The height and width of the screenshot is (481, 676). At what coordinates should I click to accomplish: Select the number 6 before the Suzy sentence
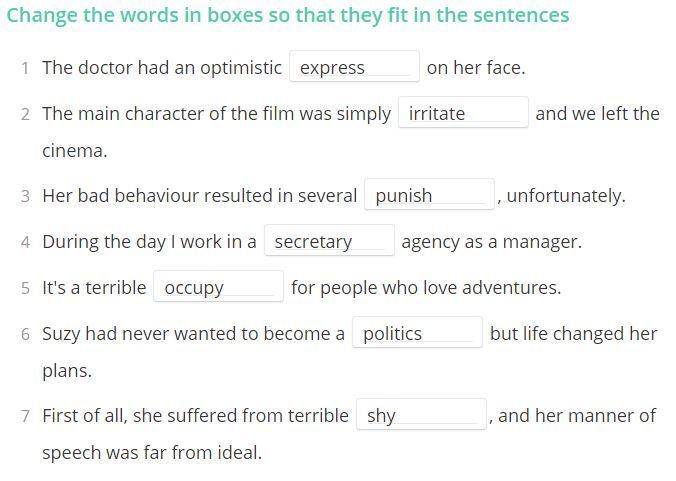pos(25,334)
